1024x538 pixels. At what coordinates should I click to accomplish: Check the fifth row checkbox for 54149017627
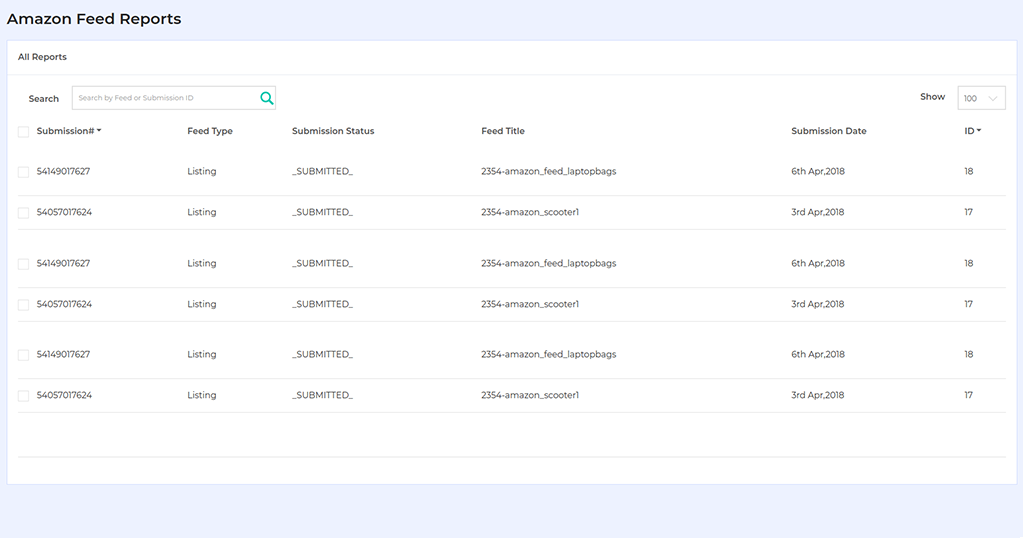click(x=24, y=355)
